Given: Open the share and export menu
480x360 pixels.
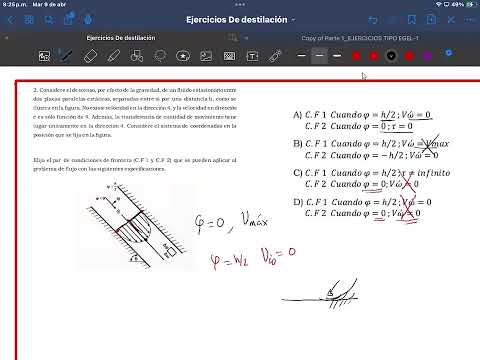Looking at the screenshot, I should [69, 19].
